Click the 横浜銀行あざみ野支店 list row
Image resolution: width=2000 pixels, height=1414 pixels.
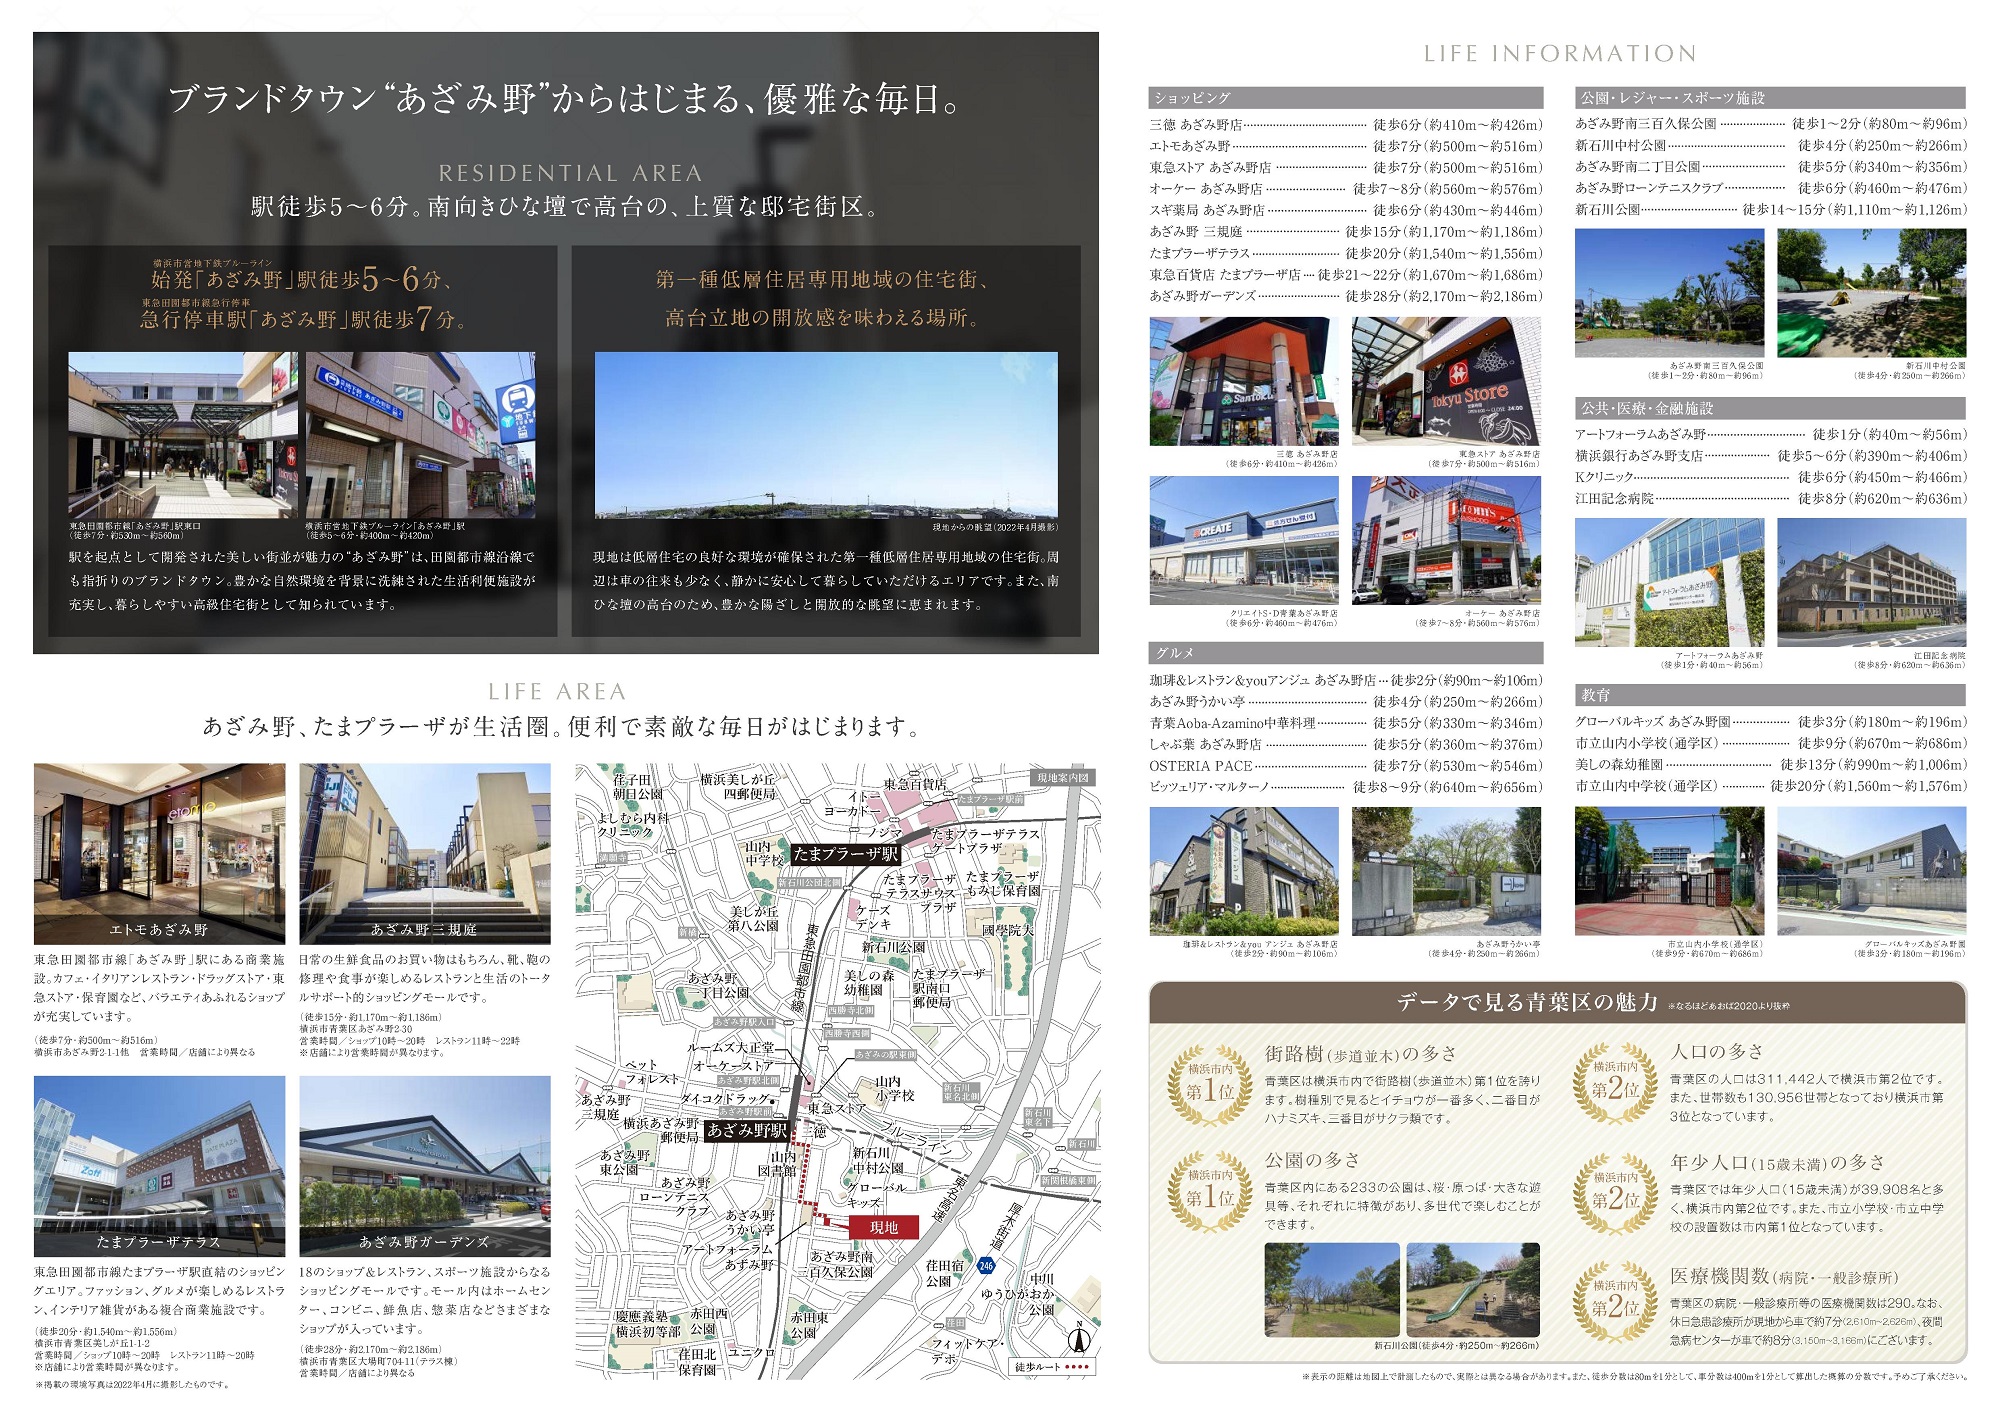point(1770,456)
